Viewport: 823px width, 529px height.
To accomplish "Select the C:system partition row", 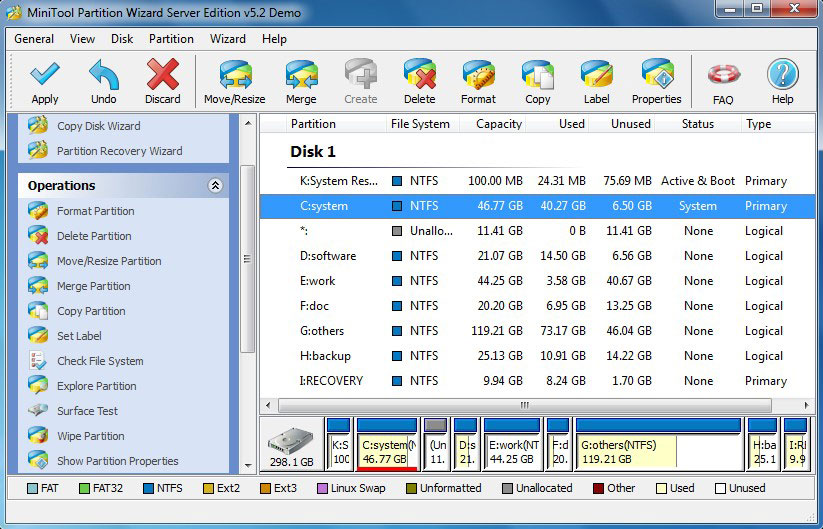I will [x=537, y=206].
